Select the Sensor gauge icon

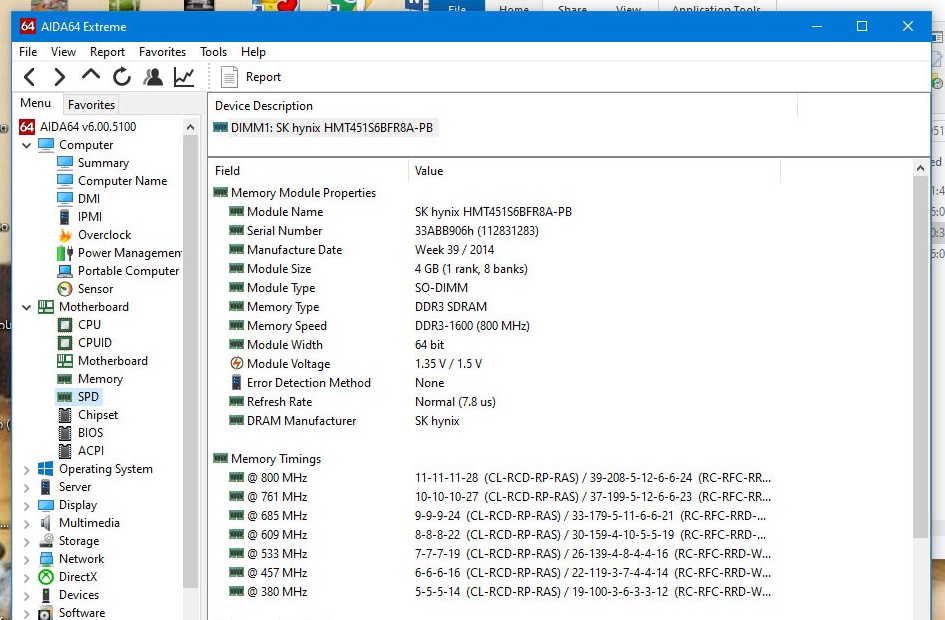[65, 289]
